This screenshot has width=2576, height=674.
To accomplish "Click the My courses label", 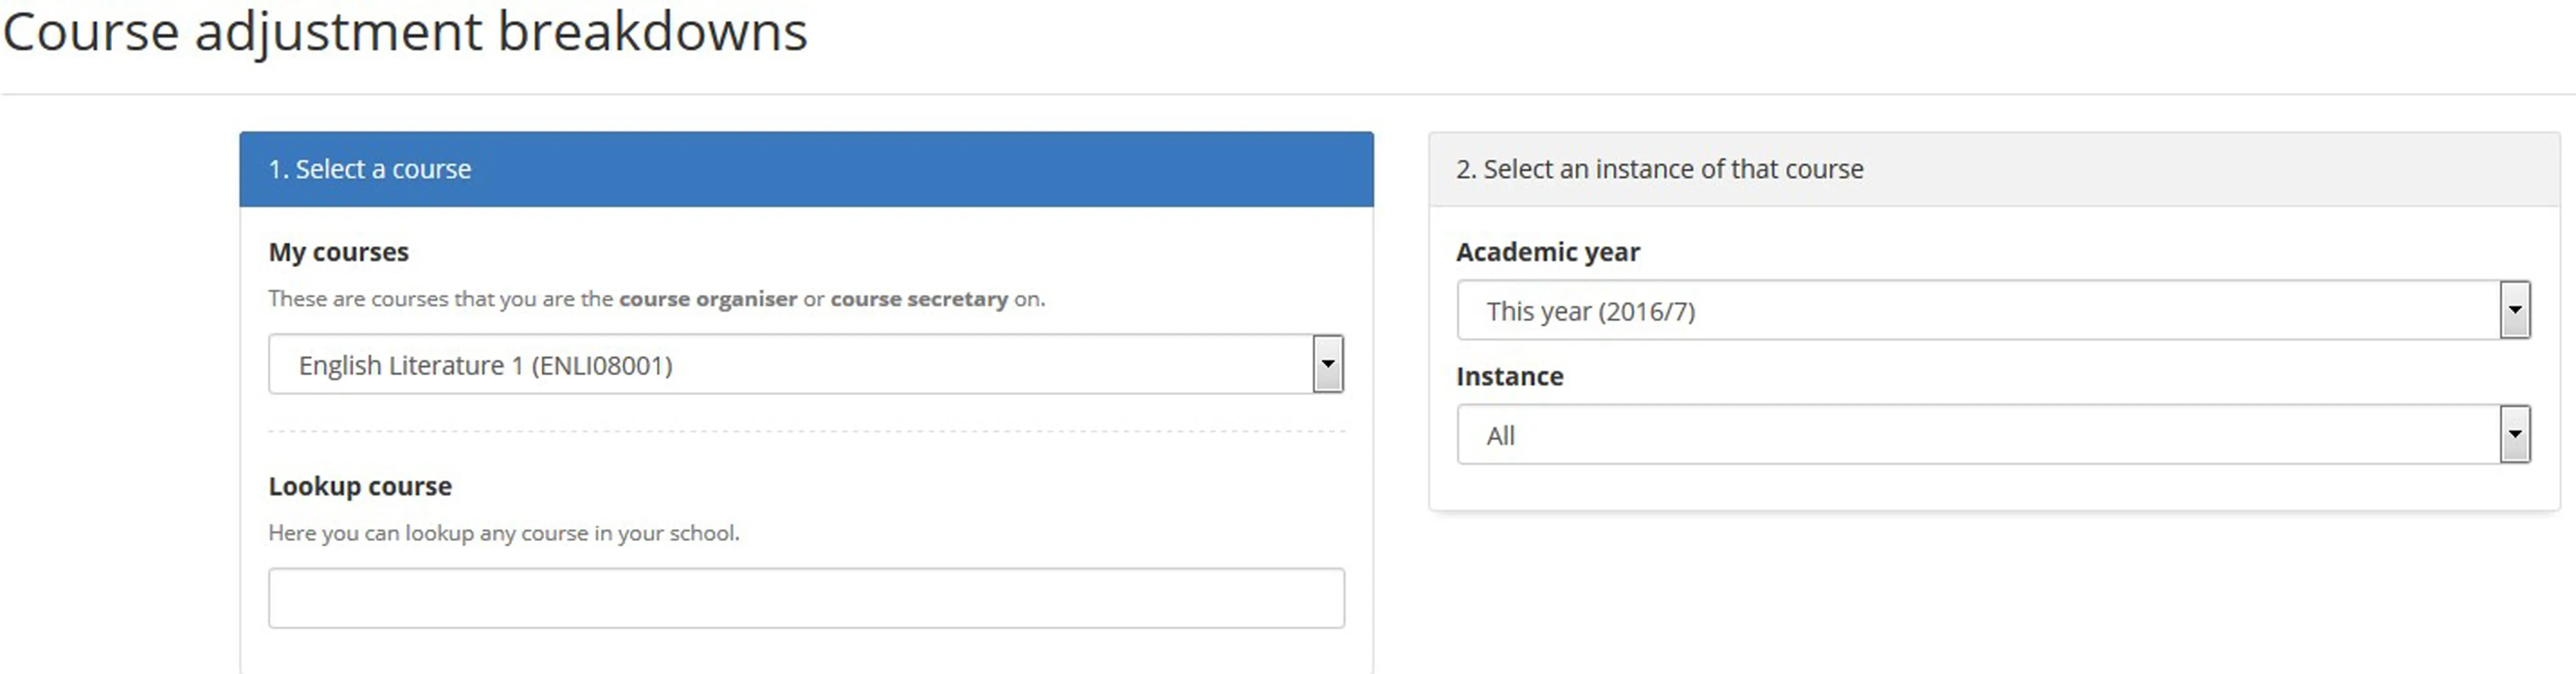I will [338, 252].
